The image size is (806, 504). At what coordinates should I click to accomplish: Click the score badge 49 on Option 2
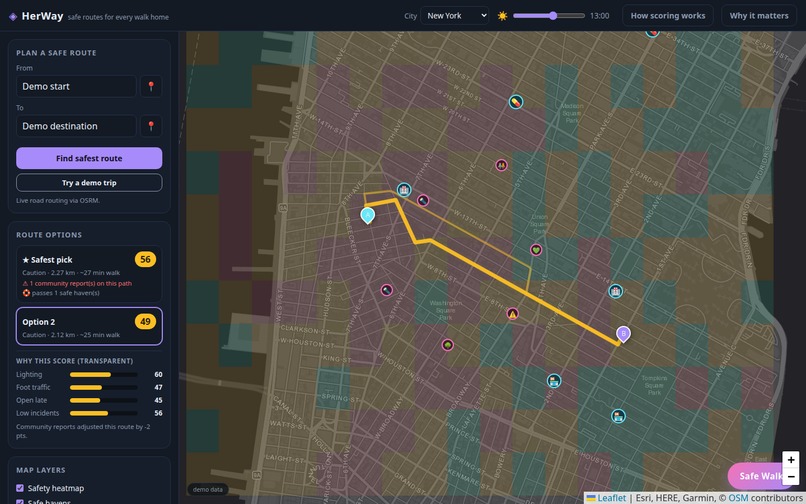pos(145,321)
